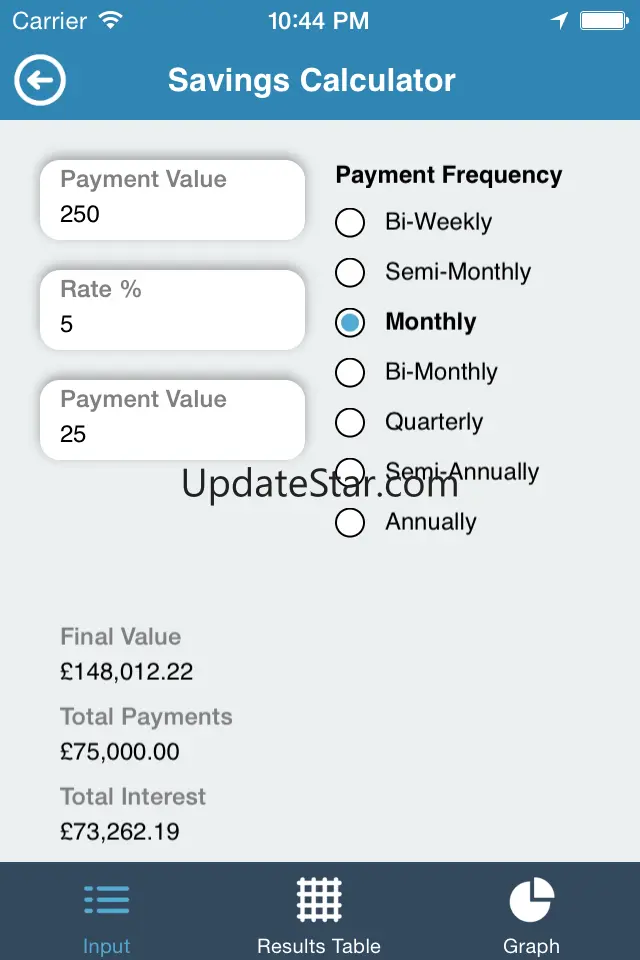The image size is (640, 960).
Task: Open the Input list icon tab
Action: (107, 899)
